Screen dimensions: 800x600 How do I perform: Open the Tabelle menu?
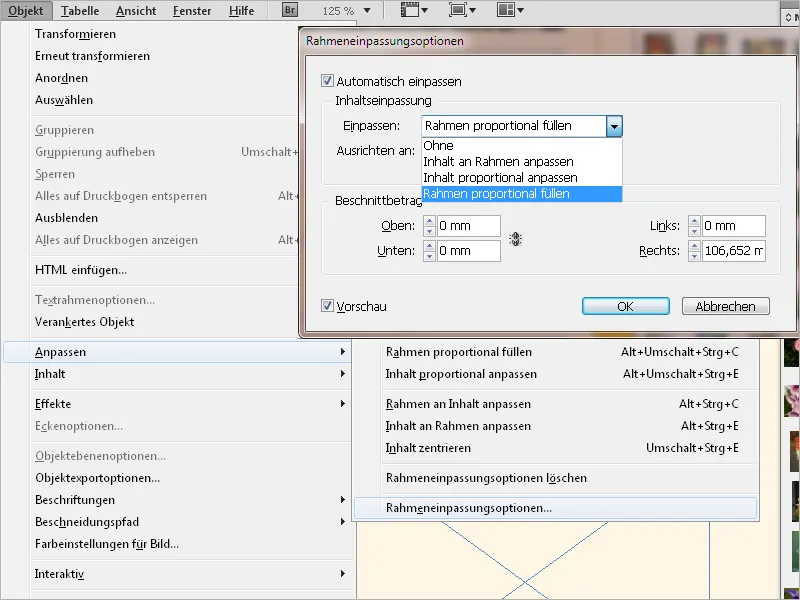79,10
